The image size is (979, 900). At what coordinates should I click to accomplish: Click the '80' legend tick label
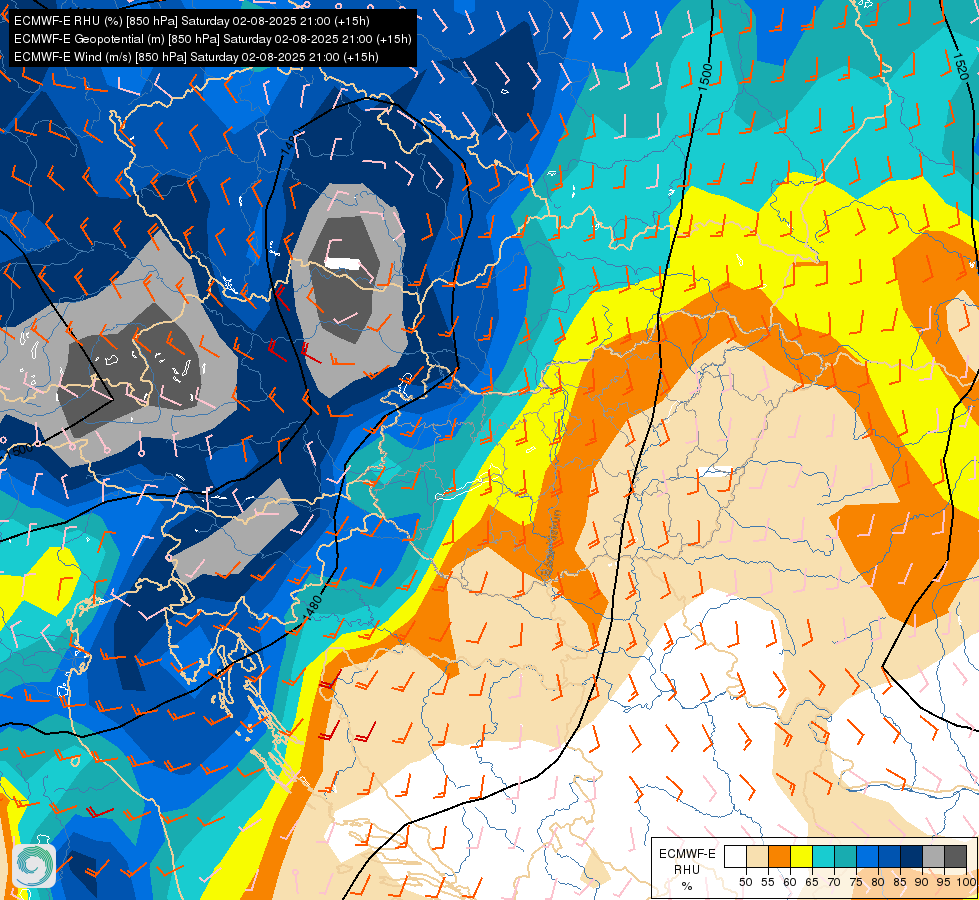878,882
